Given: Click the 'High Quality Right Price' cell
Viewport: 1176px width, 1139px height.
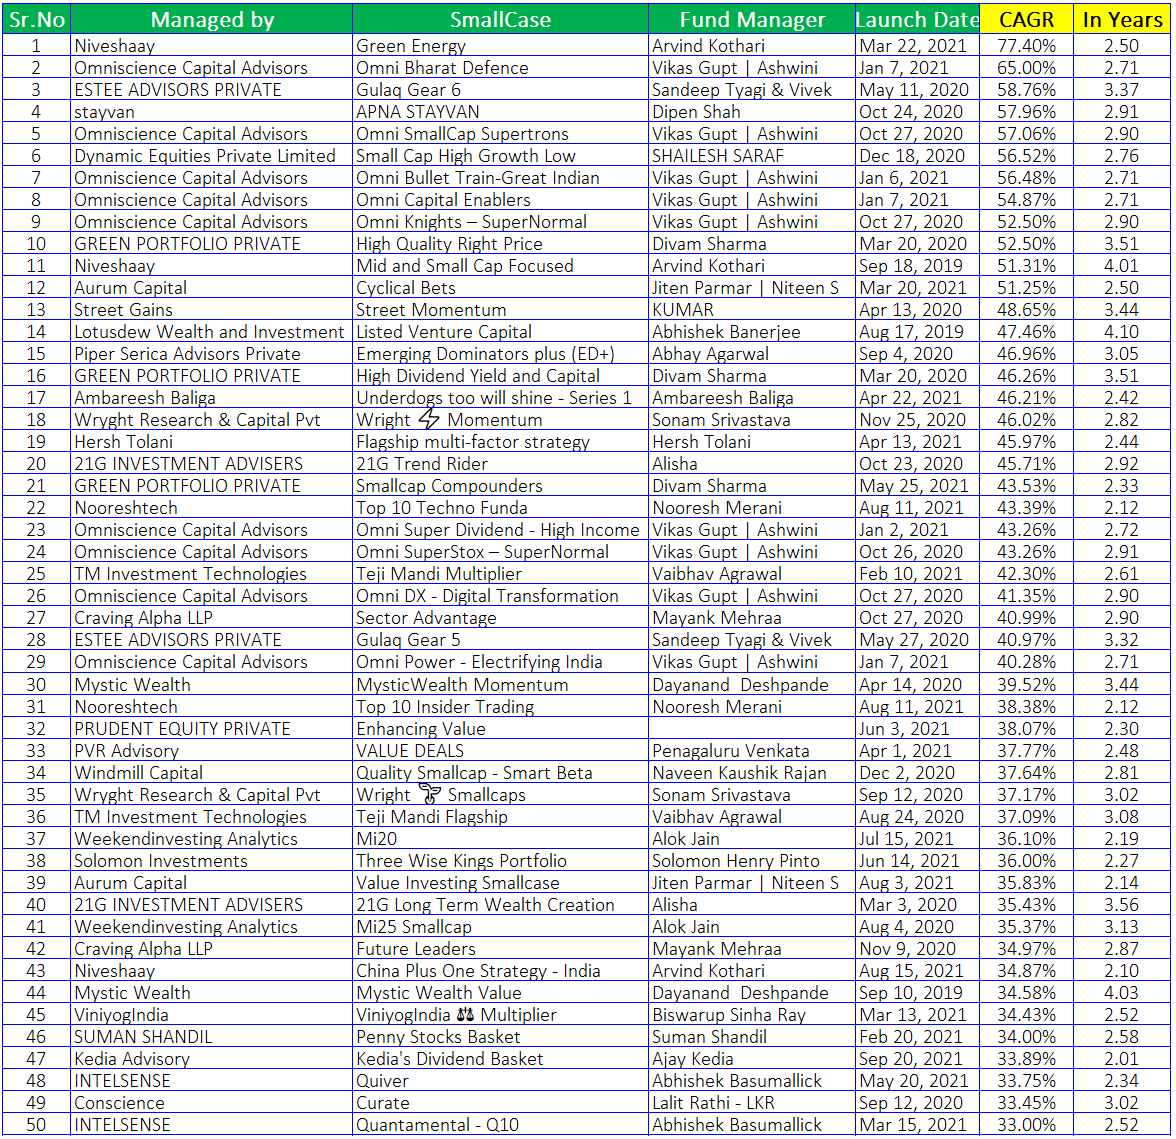Looking at the screenshot, I should (500, 244).
